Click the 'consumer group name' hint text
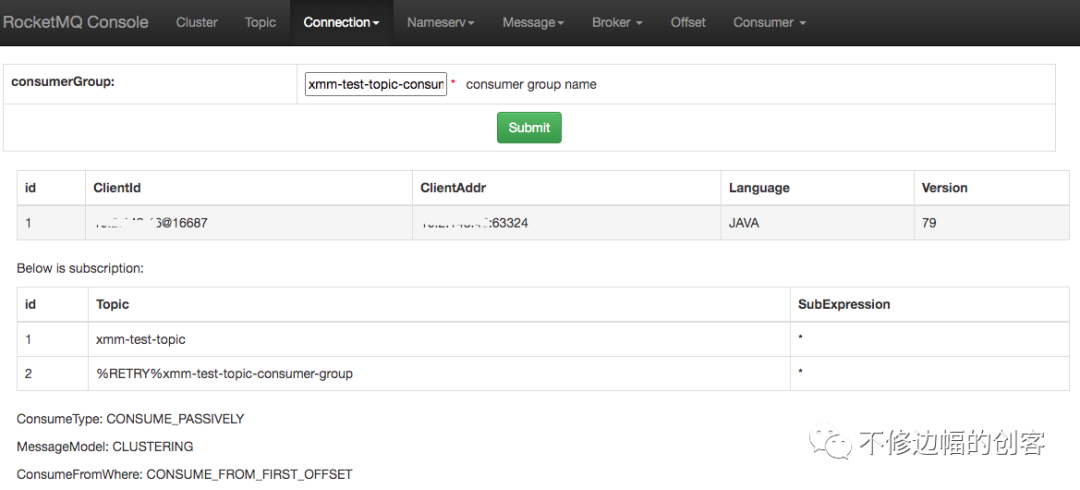The image size is (1080, 490). click(x=531, y=84)
